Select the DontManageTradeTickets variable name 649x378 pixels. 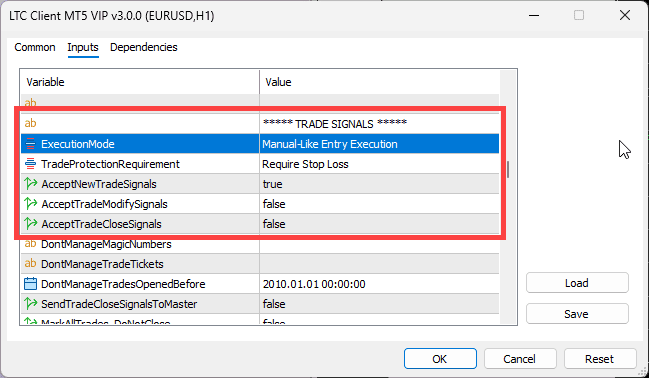click(102, 264)
